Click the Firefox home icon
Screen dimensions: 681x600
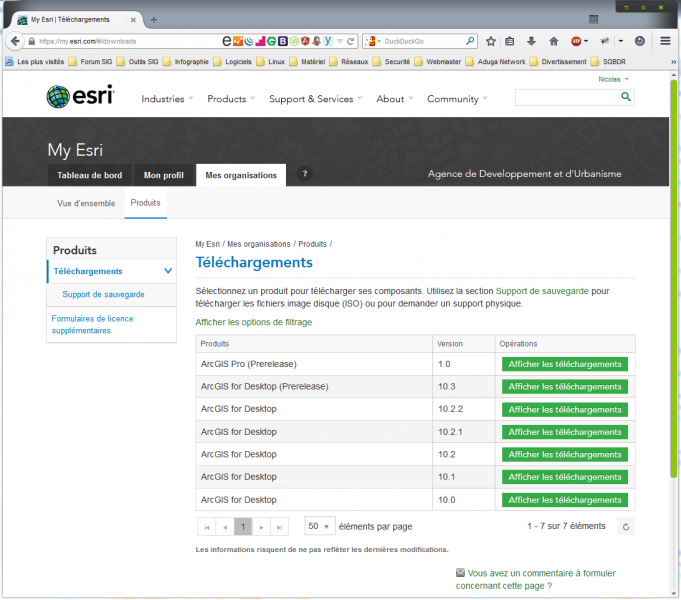click(553, 41)
